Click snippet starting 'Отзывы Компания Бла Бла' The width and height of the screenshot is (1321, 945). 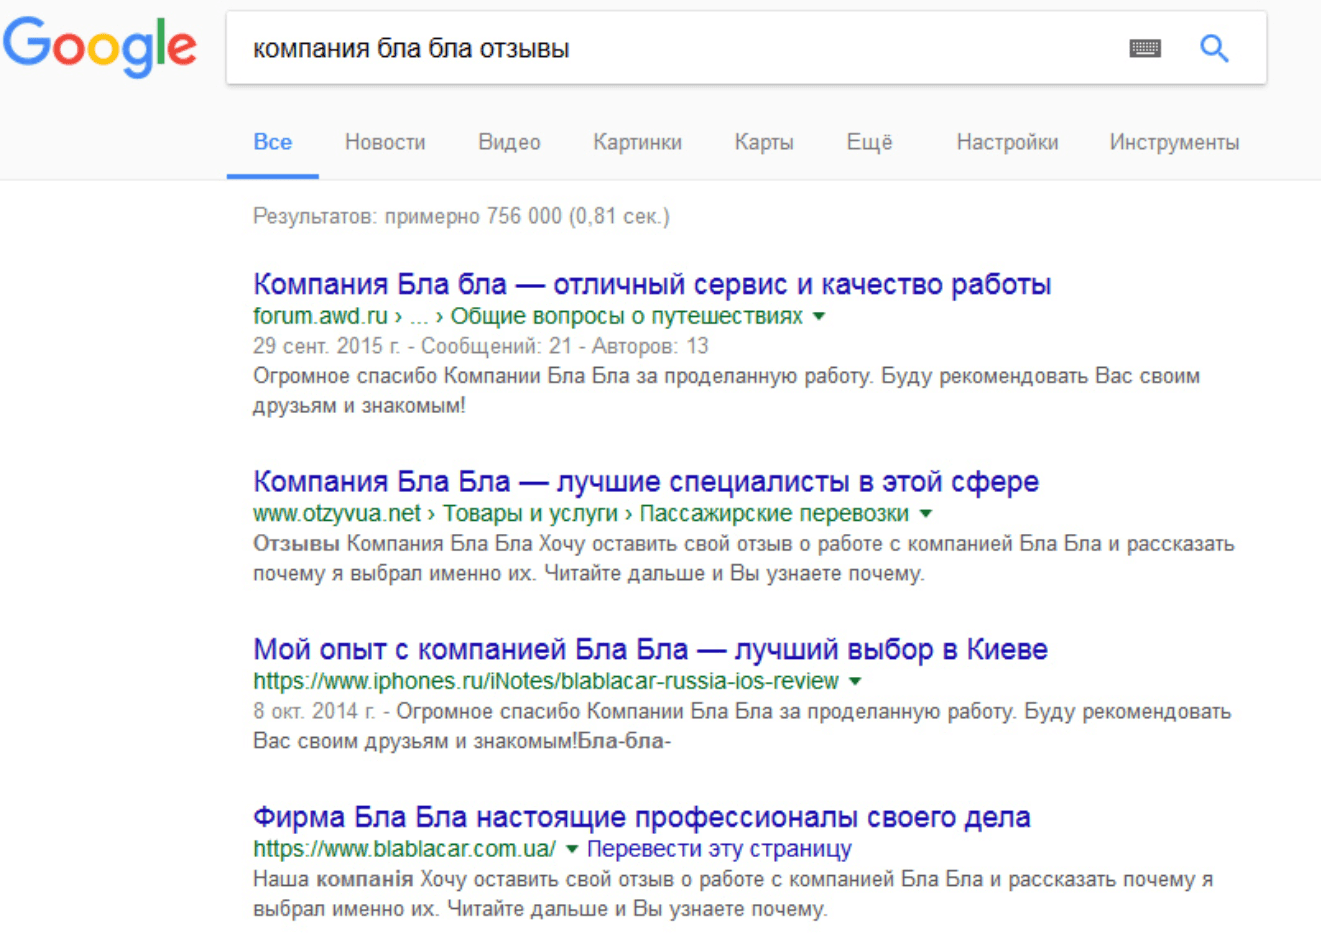744,558
